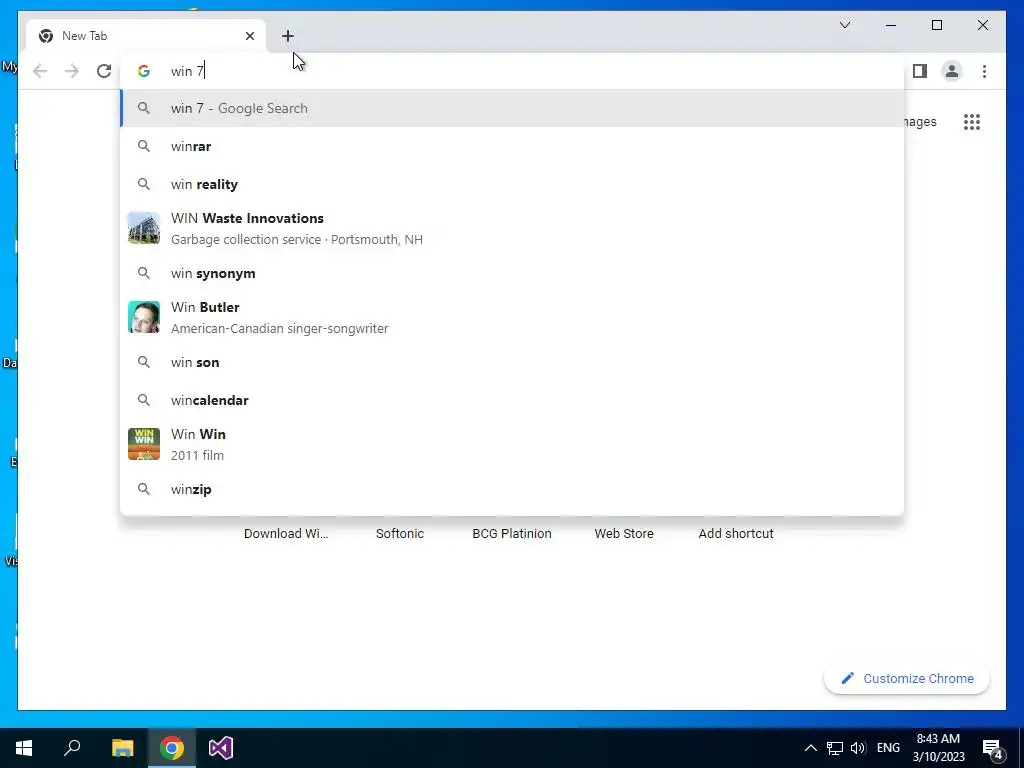Close the New Tab tab
The image size is (1024, 768).
point(249,36)
